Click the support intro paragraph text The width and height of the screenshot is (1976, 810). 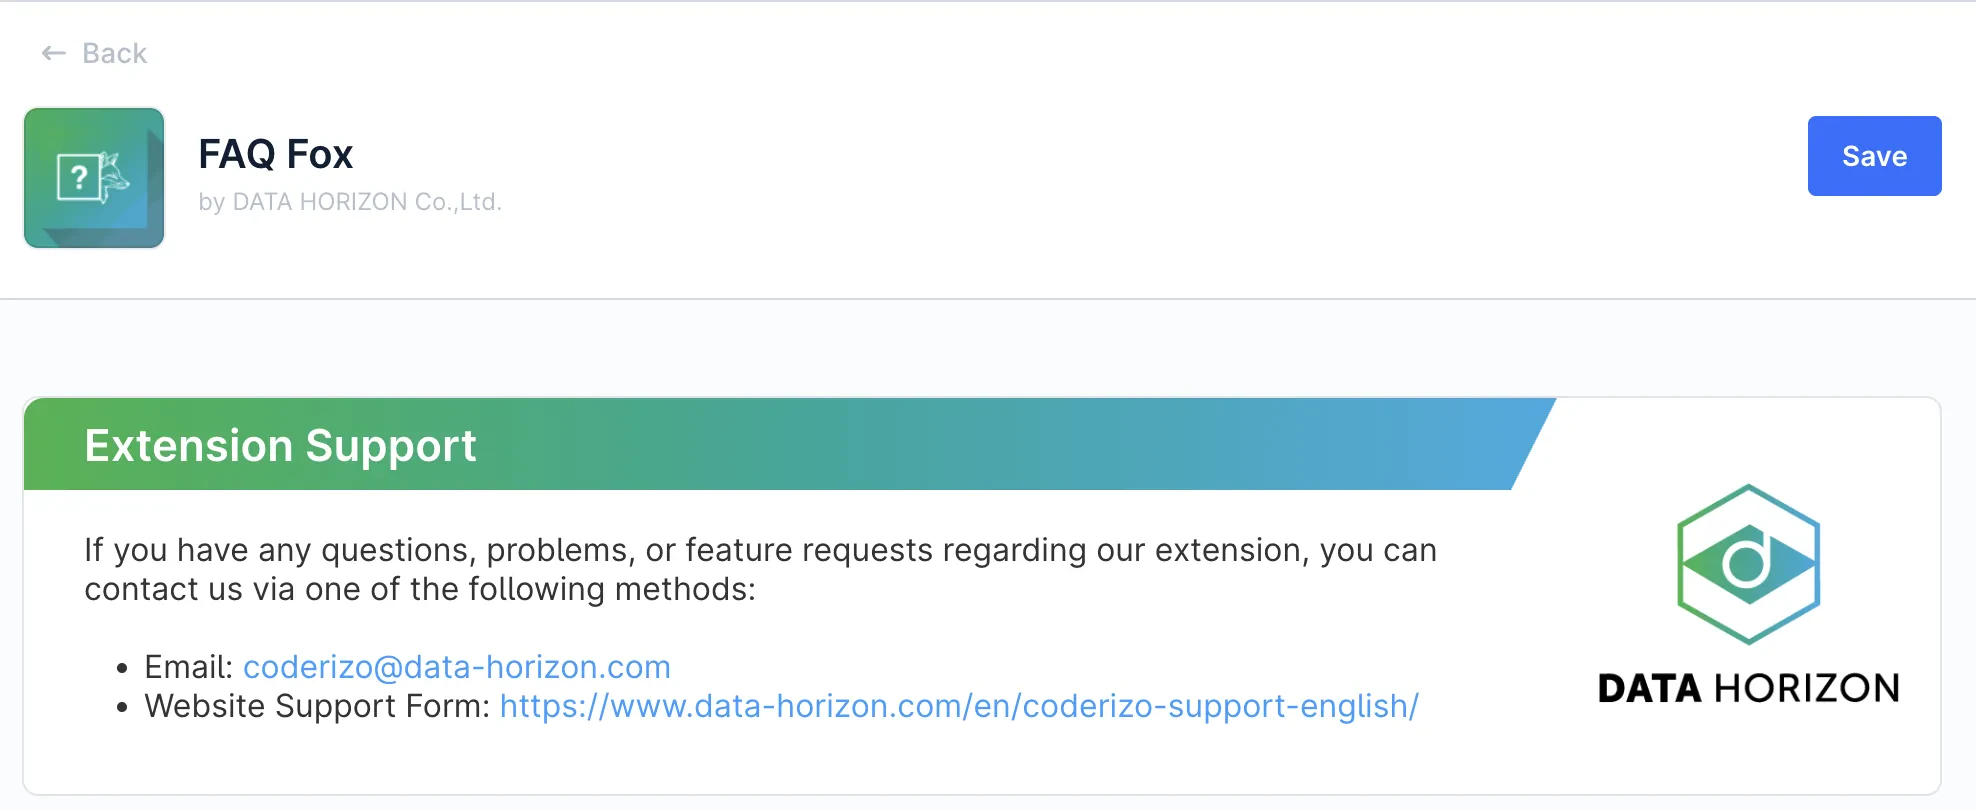point(760,569)
